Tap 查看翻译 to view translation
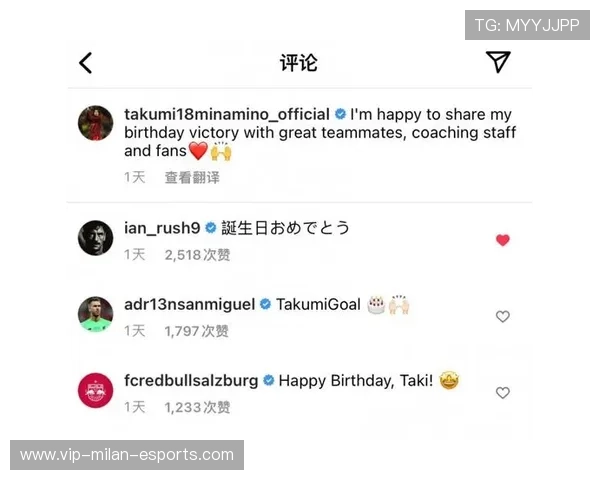 192,178
